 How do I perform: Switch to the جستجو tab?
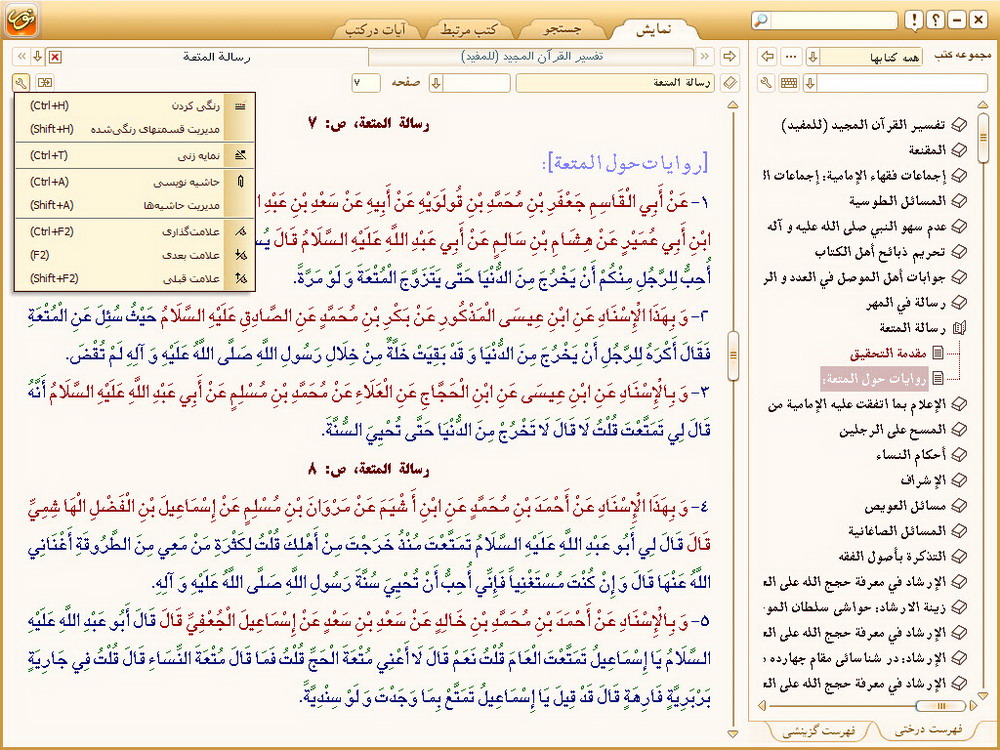click(x=562, y=29)
